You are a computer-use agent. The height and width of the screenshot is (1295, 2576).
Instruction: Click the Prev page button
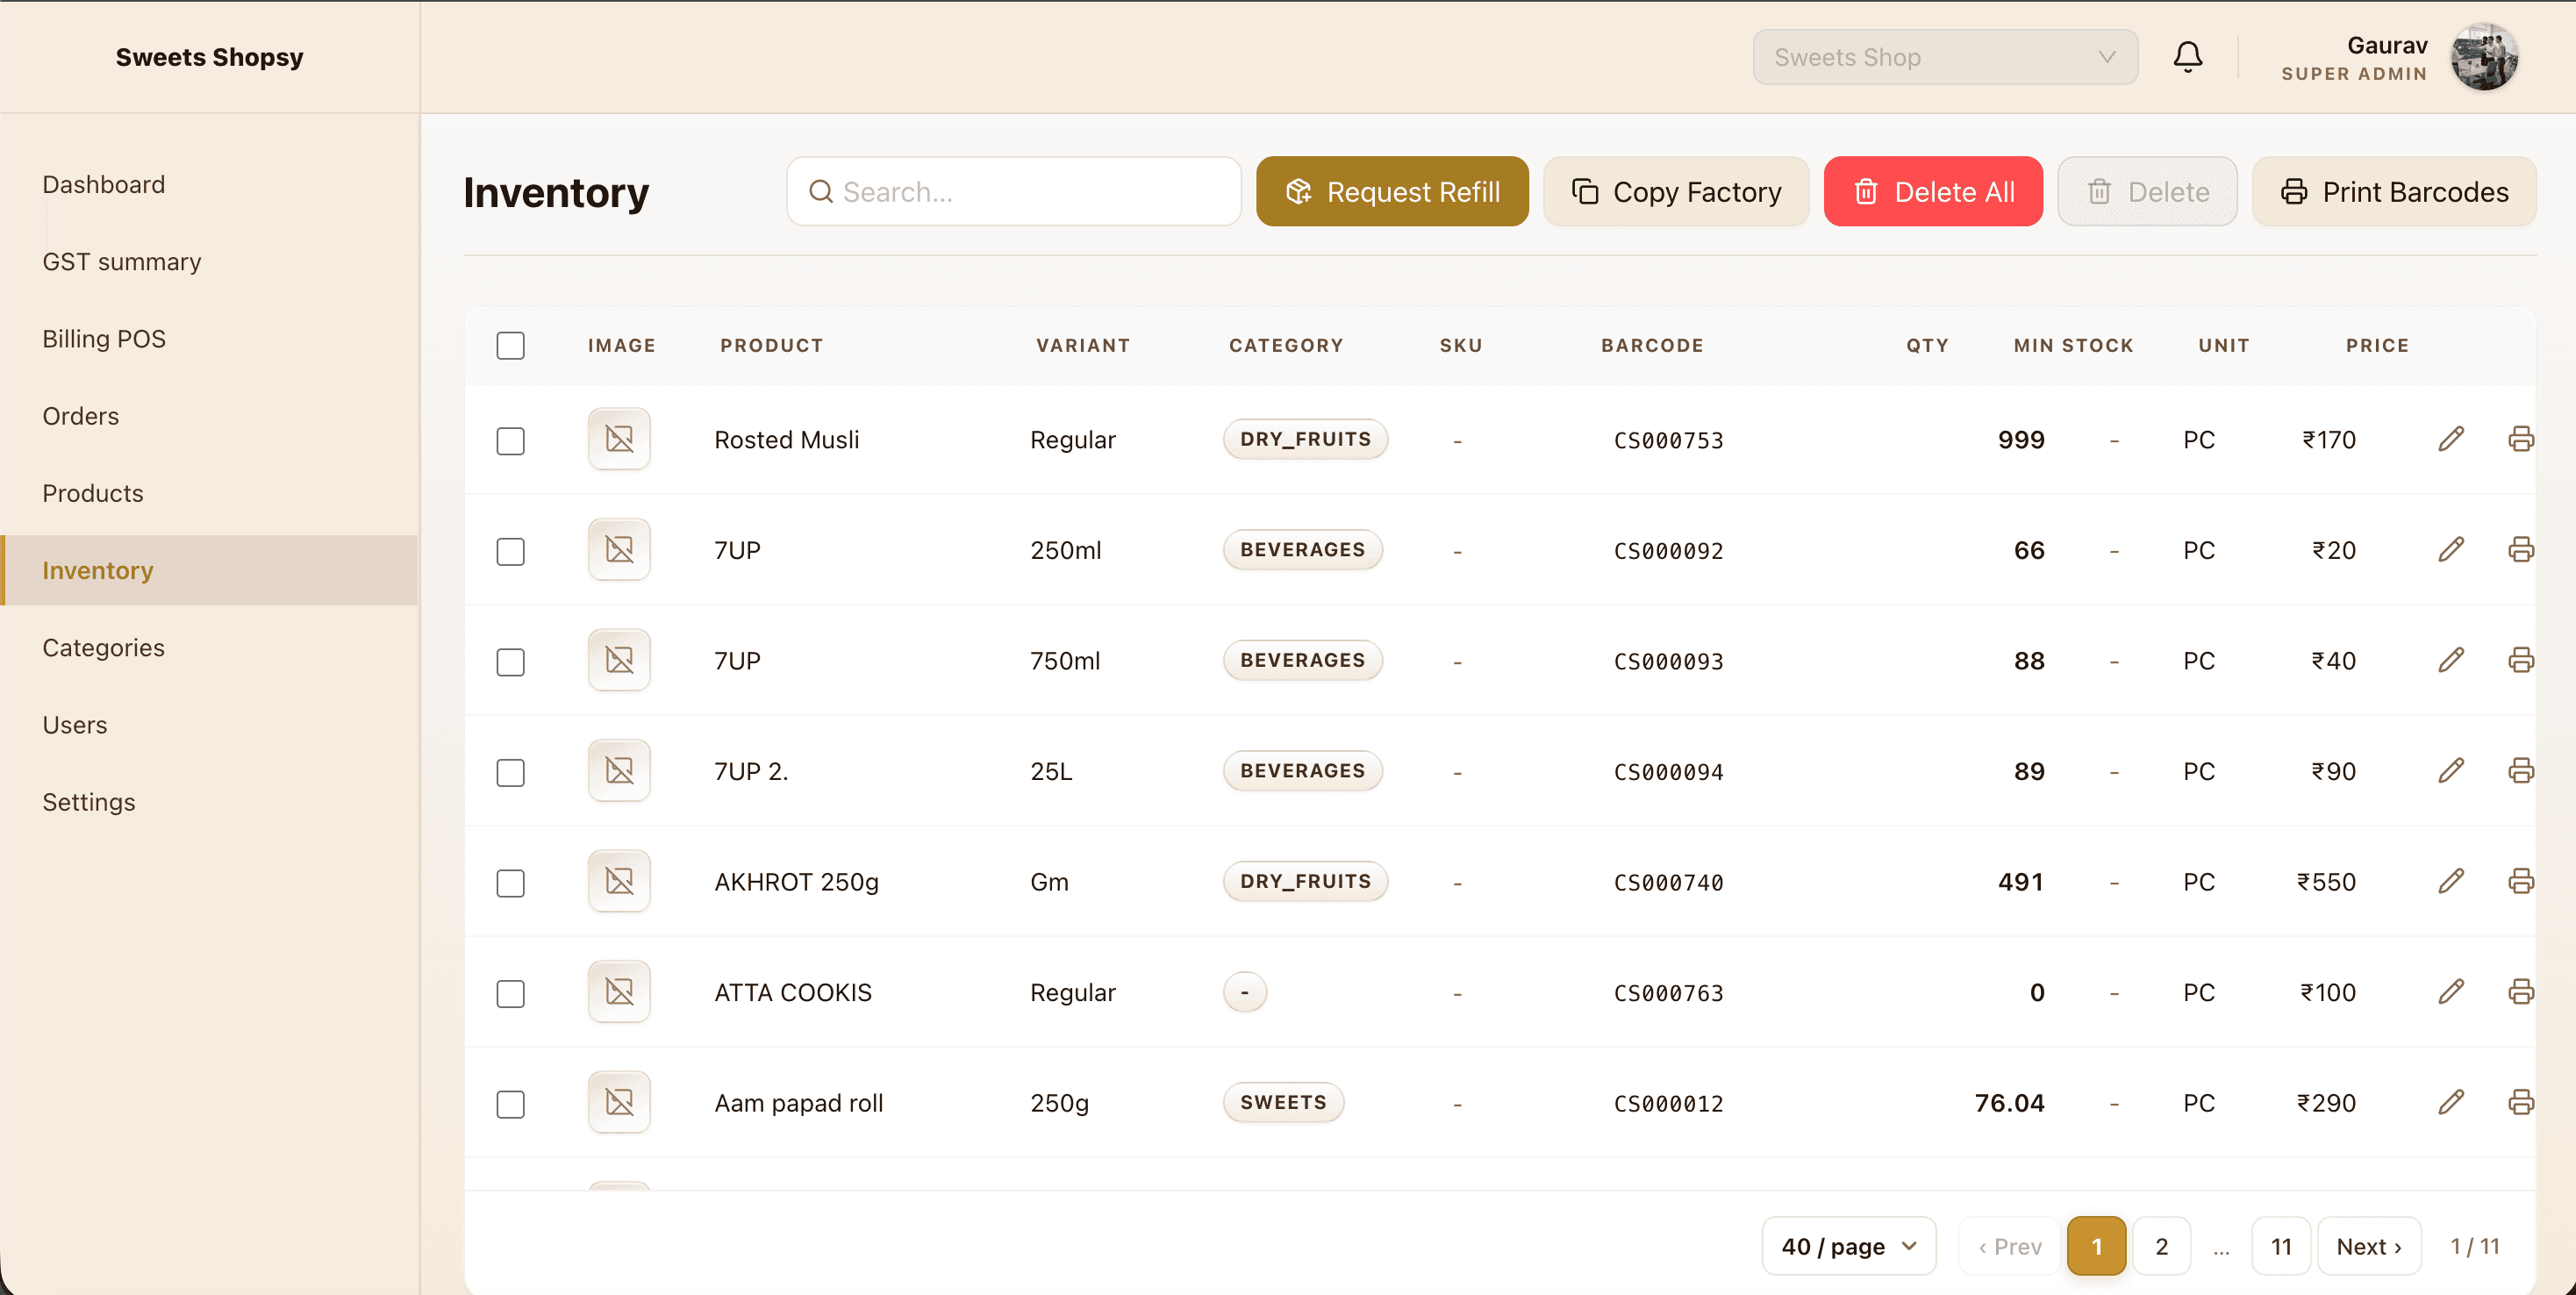pyautogui.click(x=2010, y=1246)
